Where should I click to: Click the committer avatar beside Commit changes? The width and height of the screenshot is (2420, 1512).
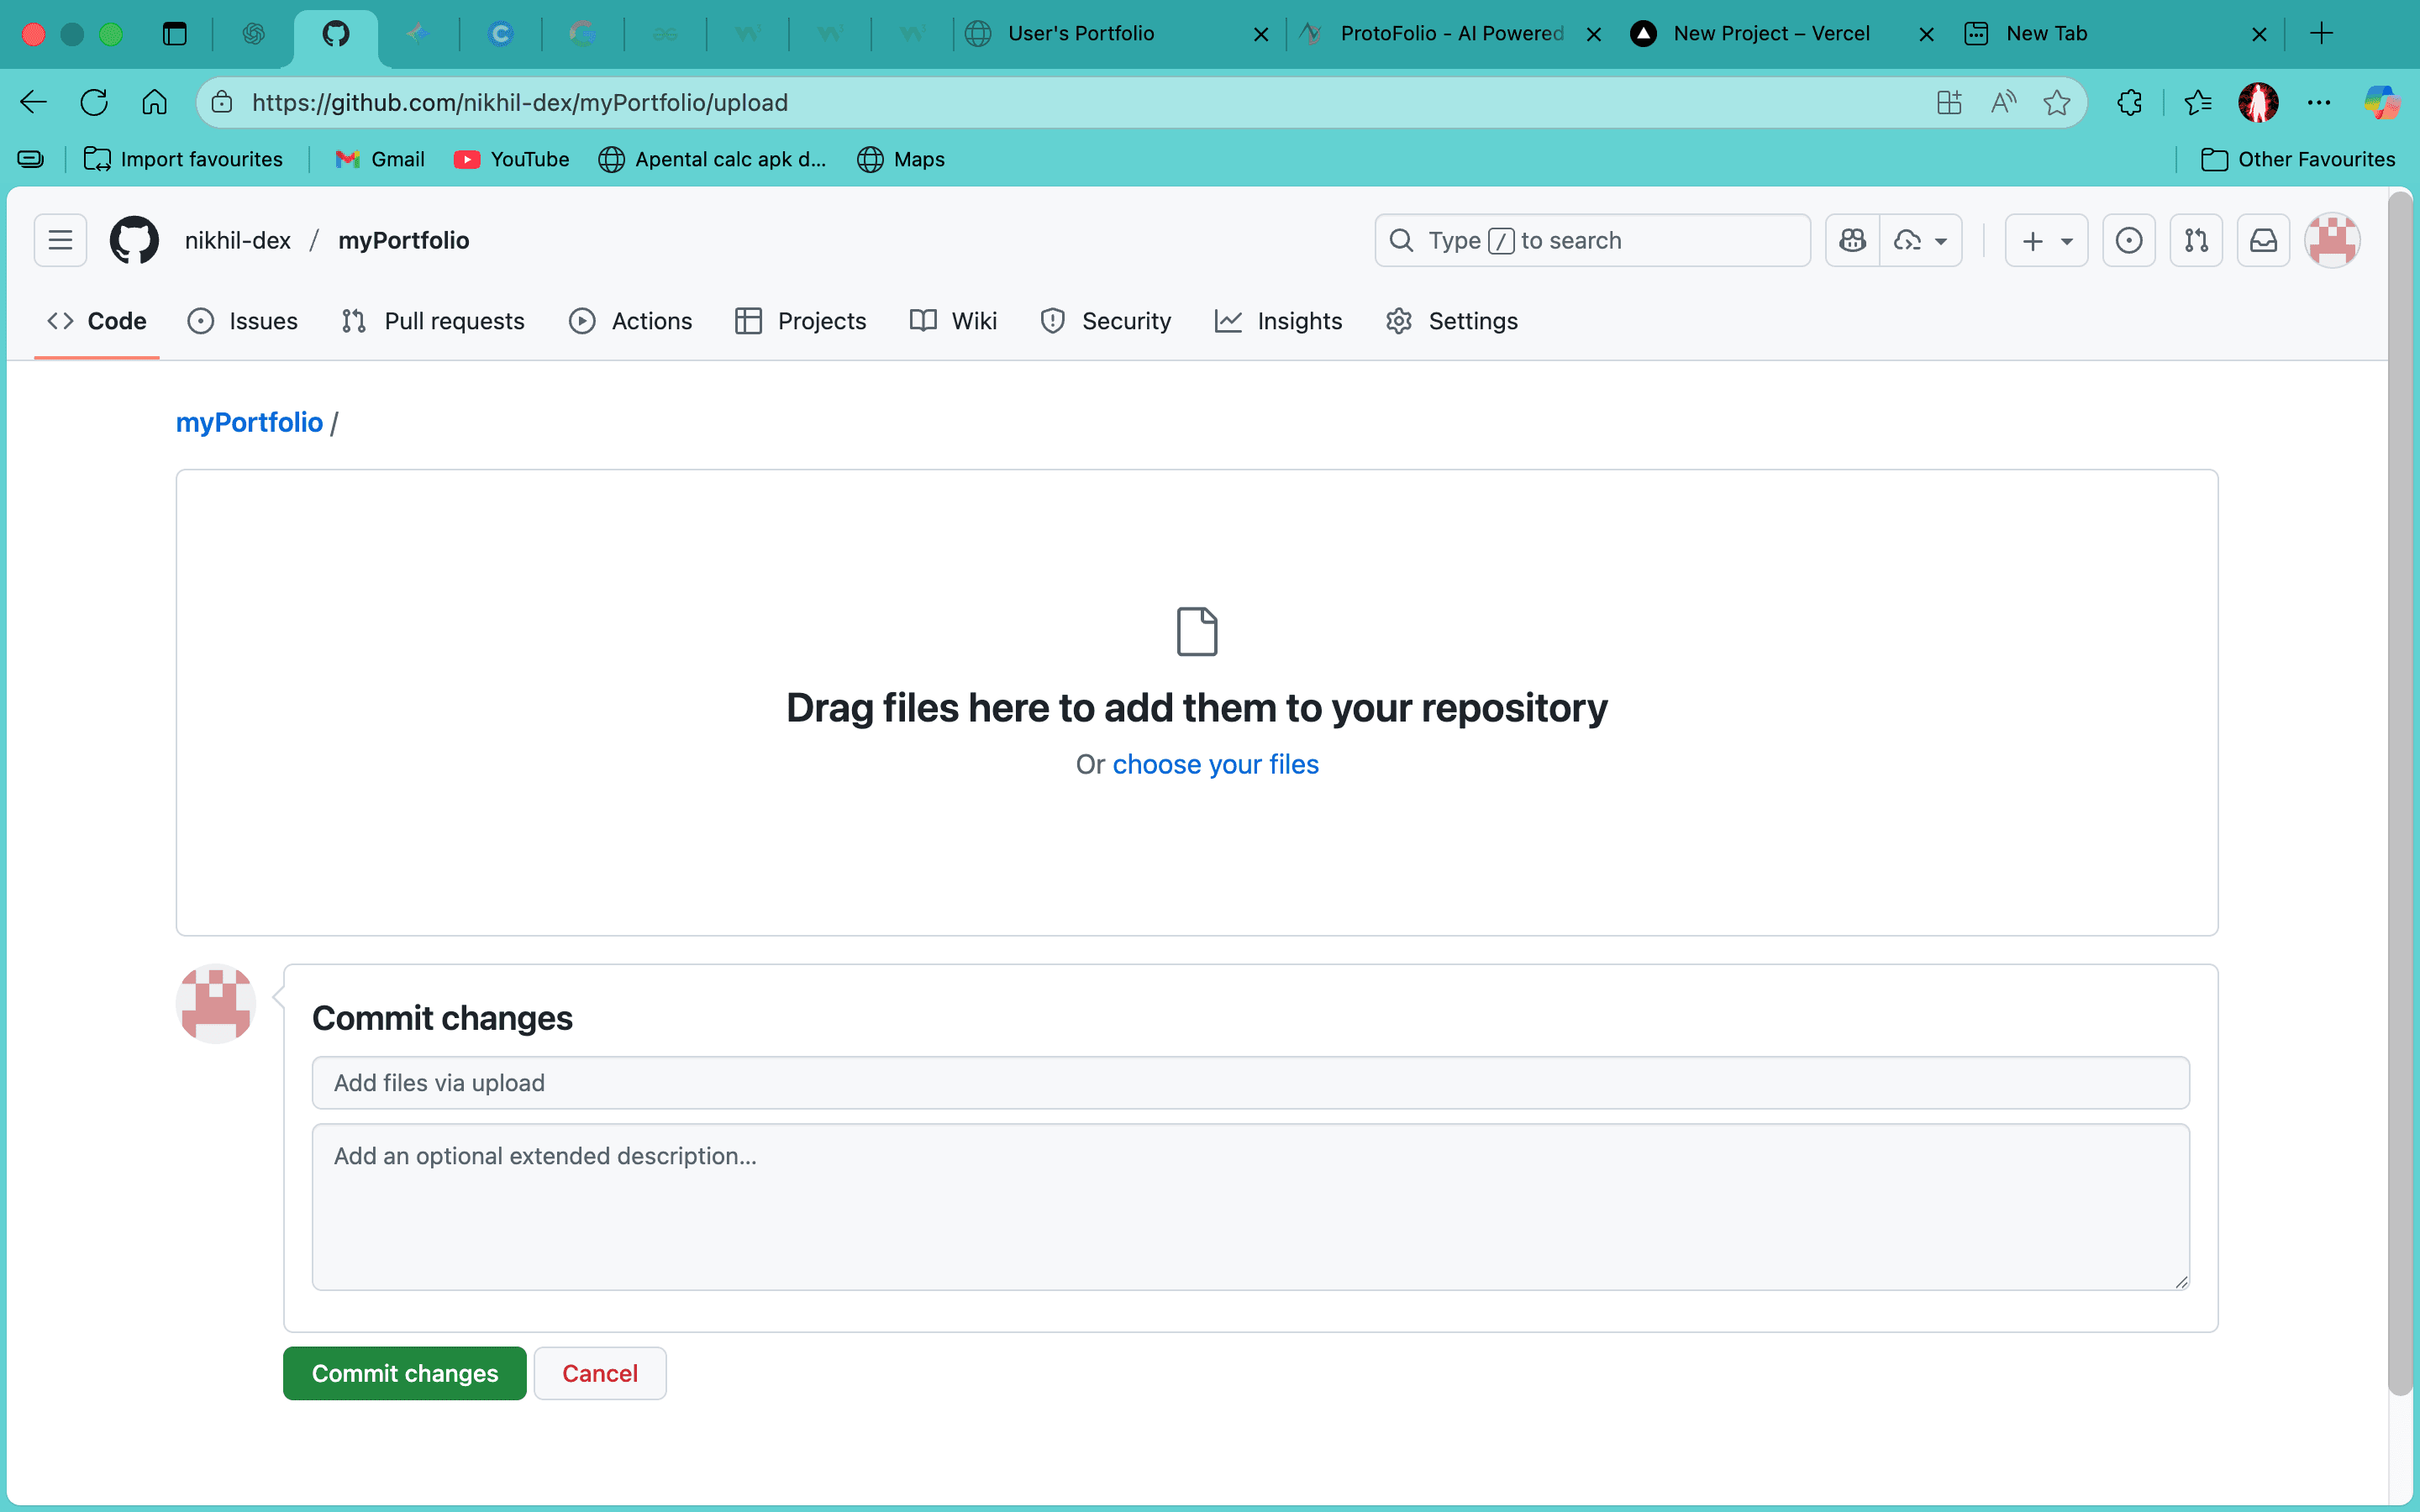pyautogui.click(x=216, y=1004)
